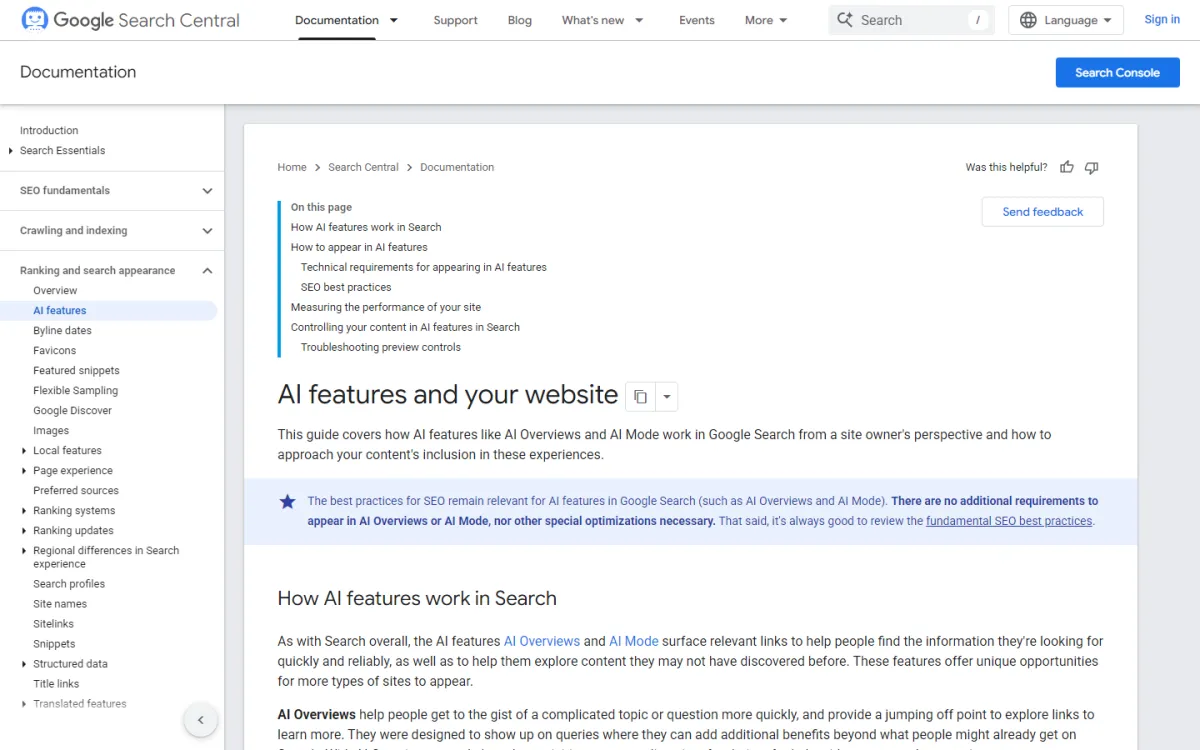Open the AI Overviews inline link
Screen dimensions: 1200x750
(542, 641)
